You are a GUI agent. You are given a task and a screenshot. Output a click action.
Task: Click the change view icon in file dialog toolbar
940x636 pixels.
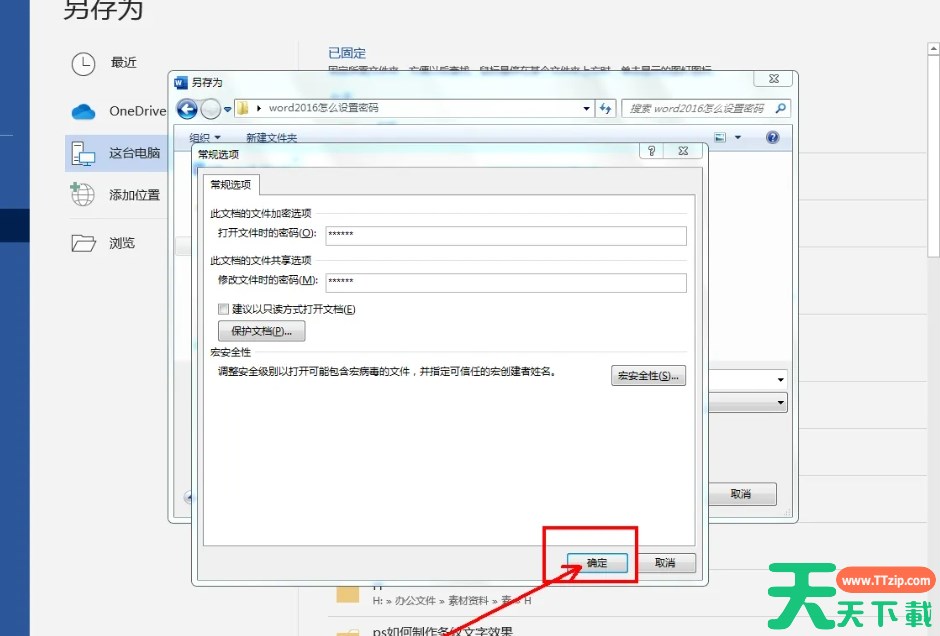pyautogui.click(x=720, y=137)
